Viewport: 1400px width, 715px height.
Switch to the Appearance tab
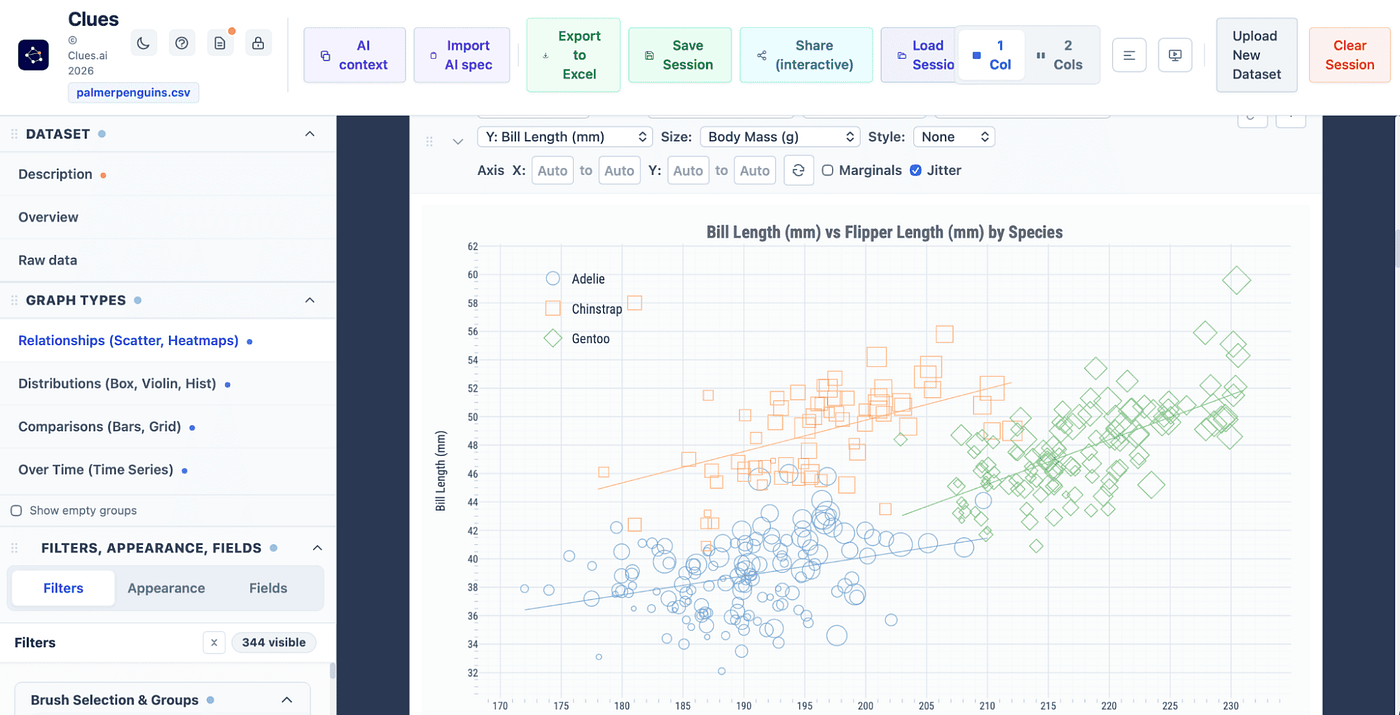click(x=166, y=588)
